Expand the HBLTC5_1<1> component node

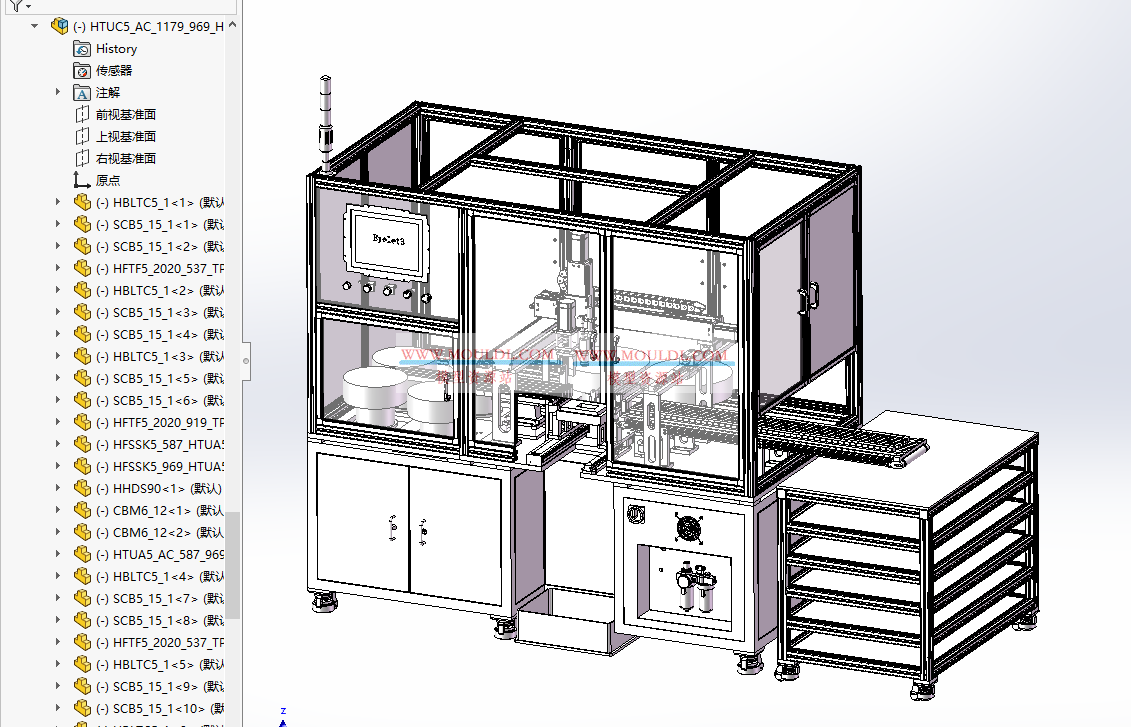pos(58,202)
